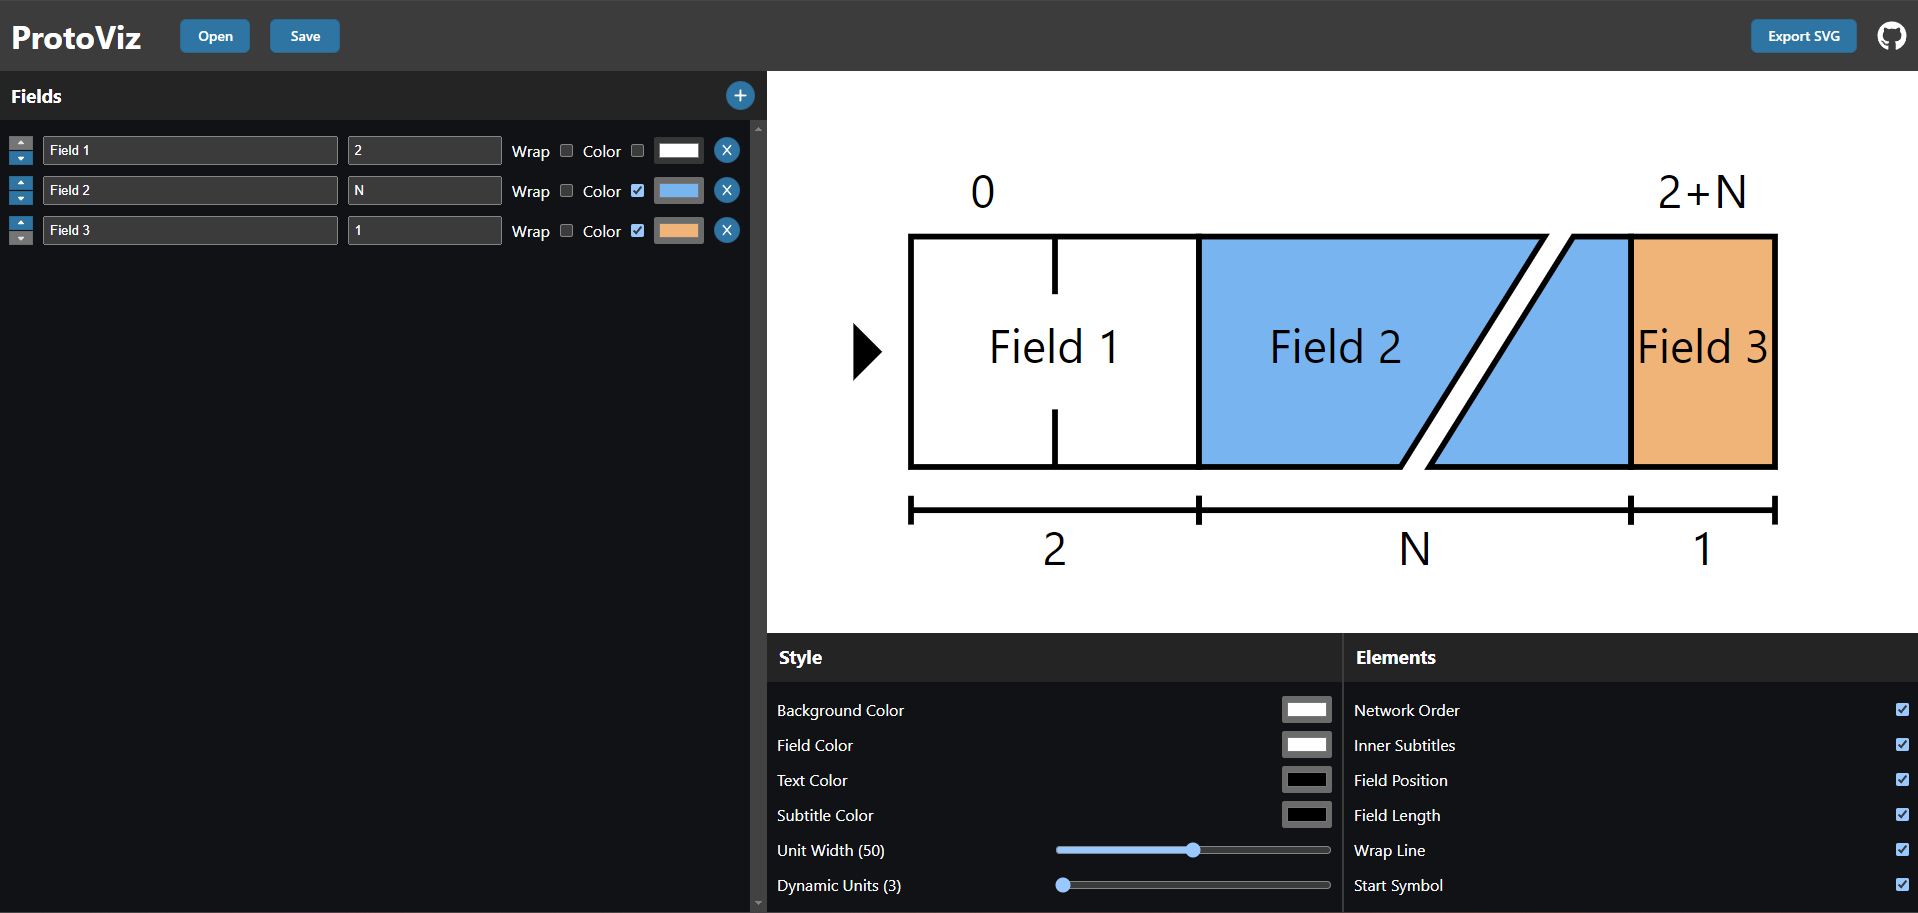Click the Fields panel heading
The image size is (1918, 913).
(x=36, y=97)
